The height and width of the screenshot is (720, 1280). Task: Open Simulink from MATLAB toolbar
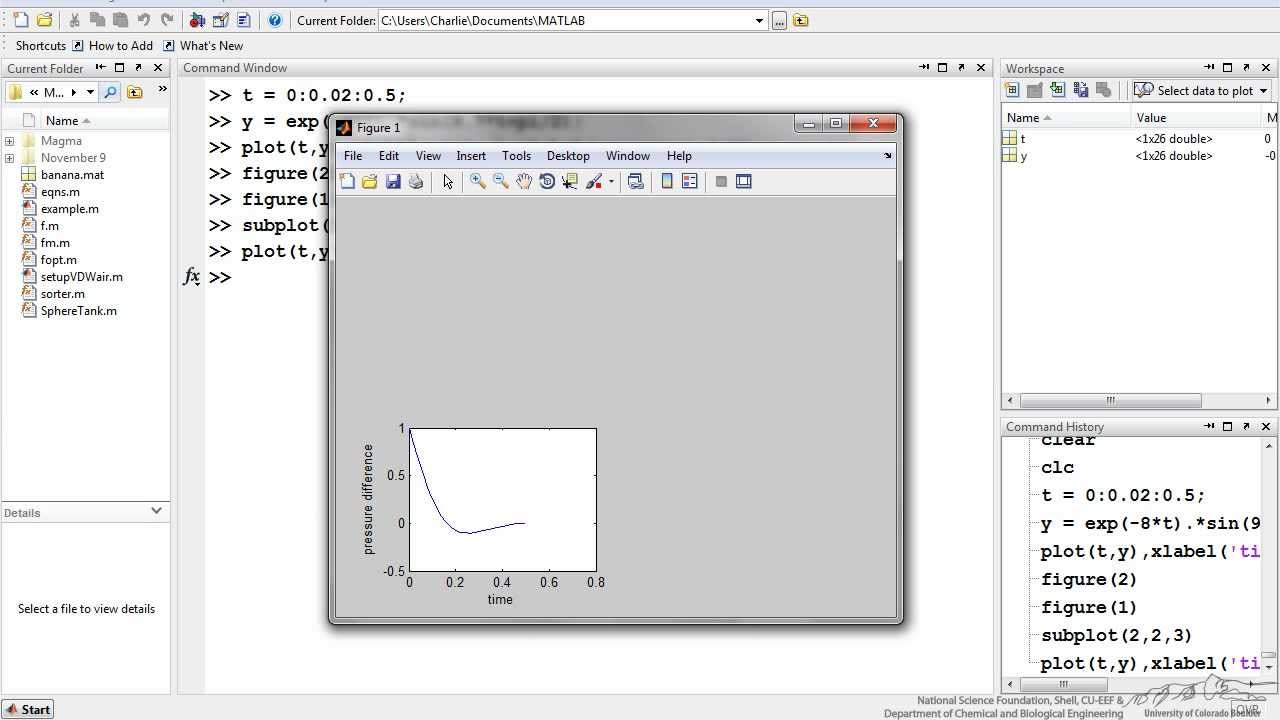click(x=197, y=20)
